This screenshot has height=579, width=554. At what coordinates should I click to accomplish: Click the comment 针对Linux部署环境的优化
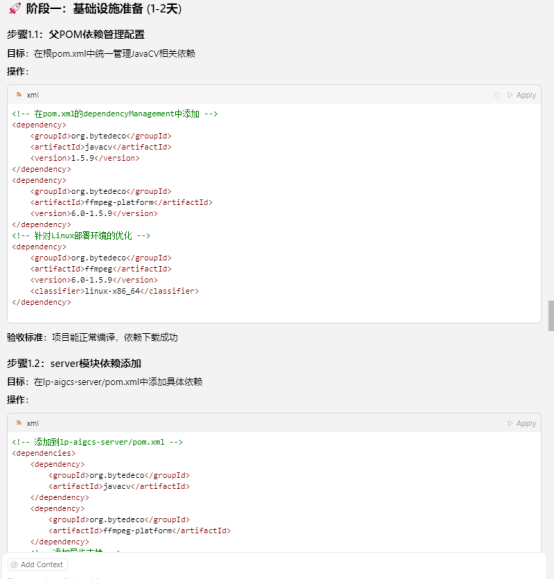tap(81, 236)
